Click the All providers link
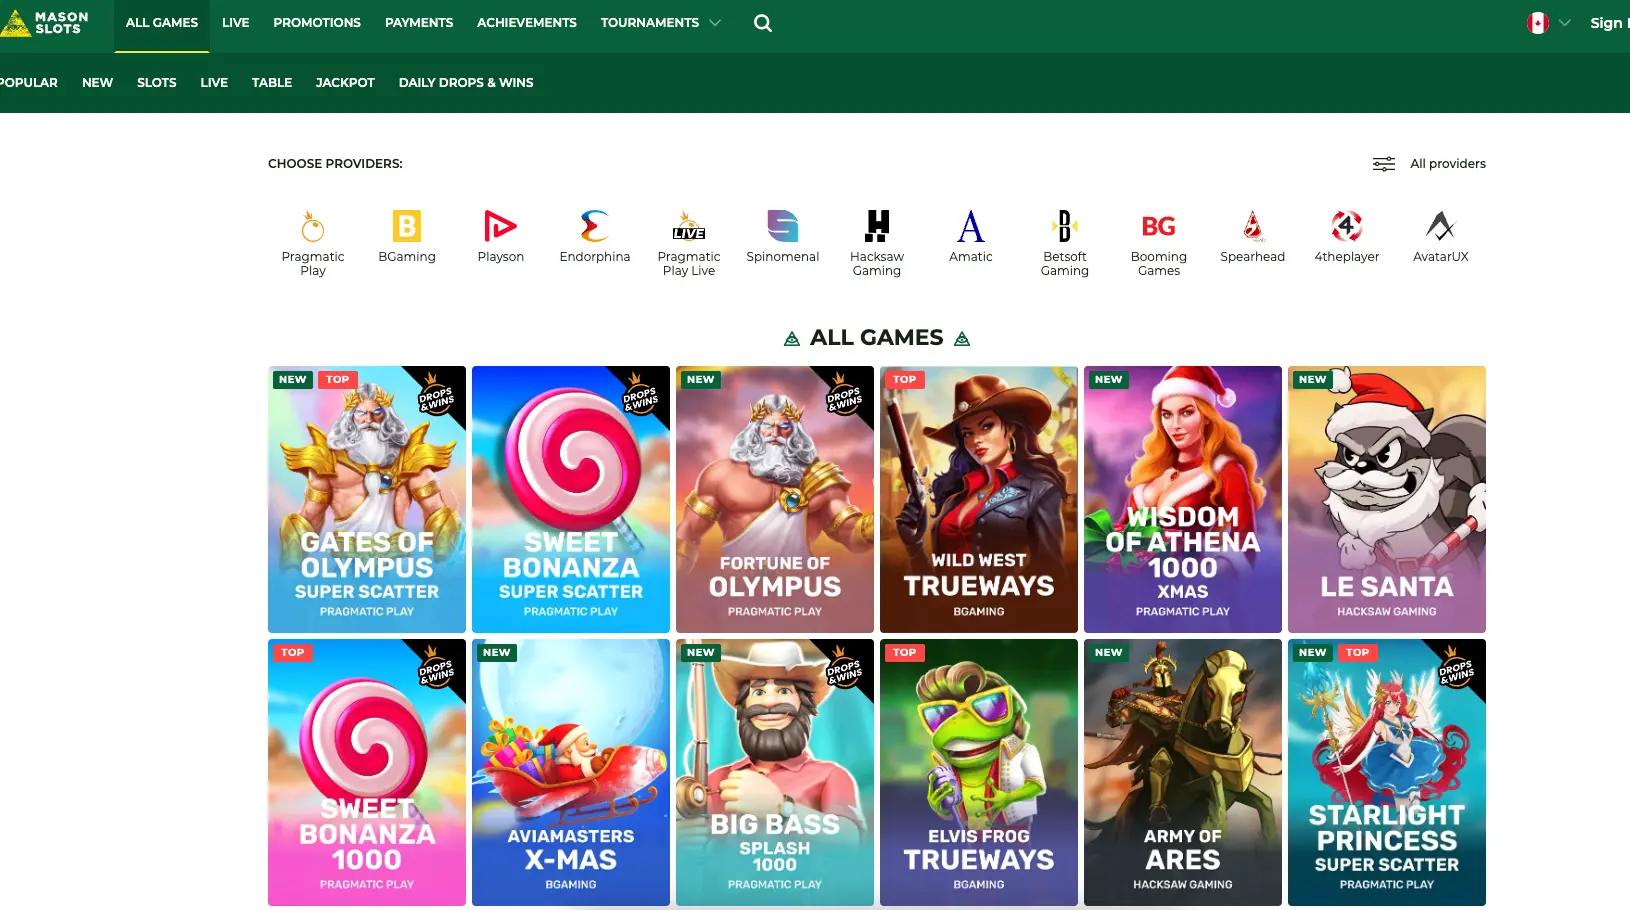This screenshot has height=910, width=1630. click(x=1447, y=163)
